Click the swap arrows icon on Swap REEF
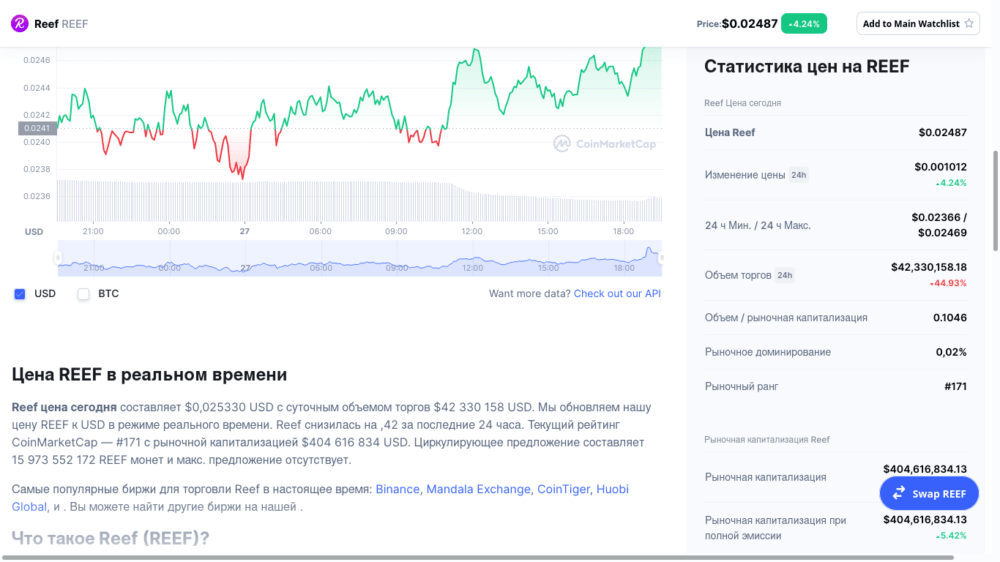Viewport: 1000px width, 562px height. 899,493
